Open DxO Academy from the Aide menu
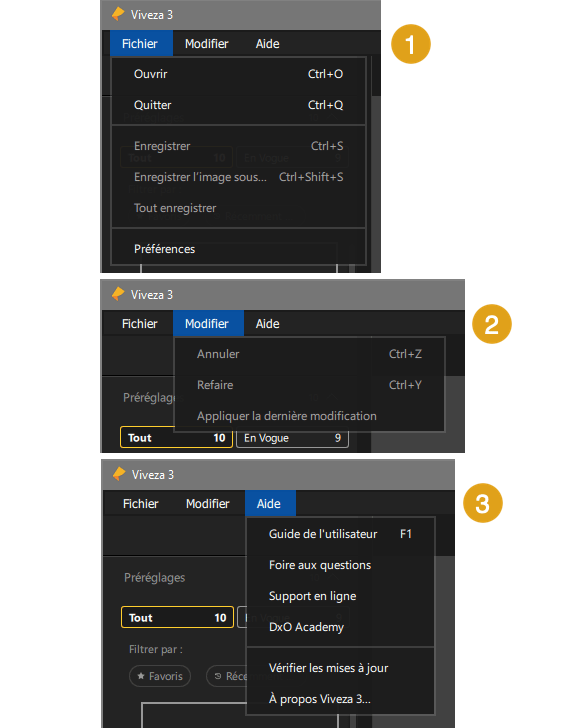The image size is (571, 728). tap(340, 627)
